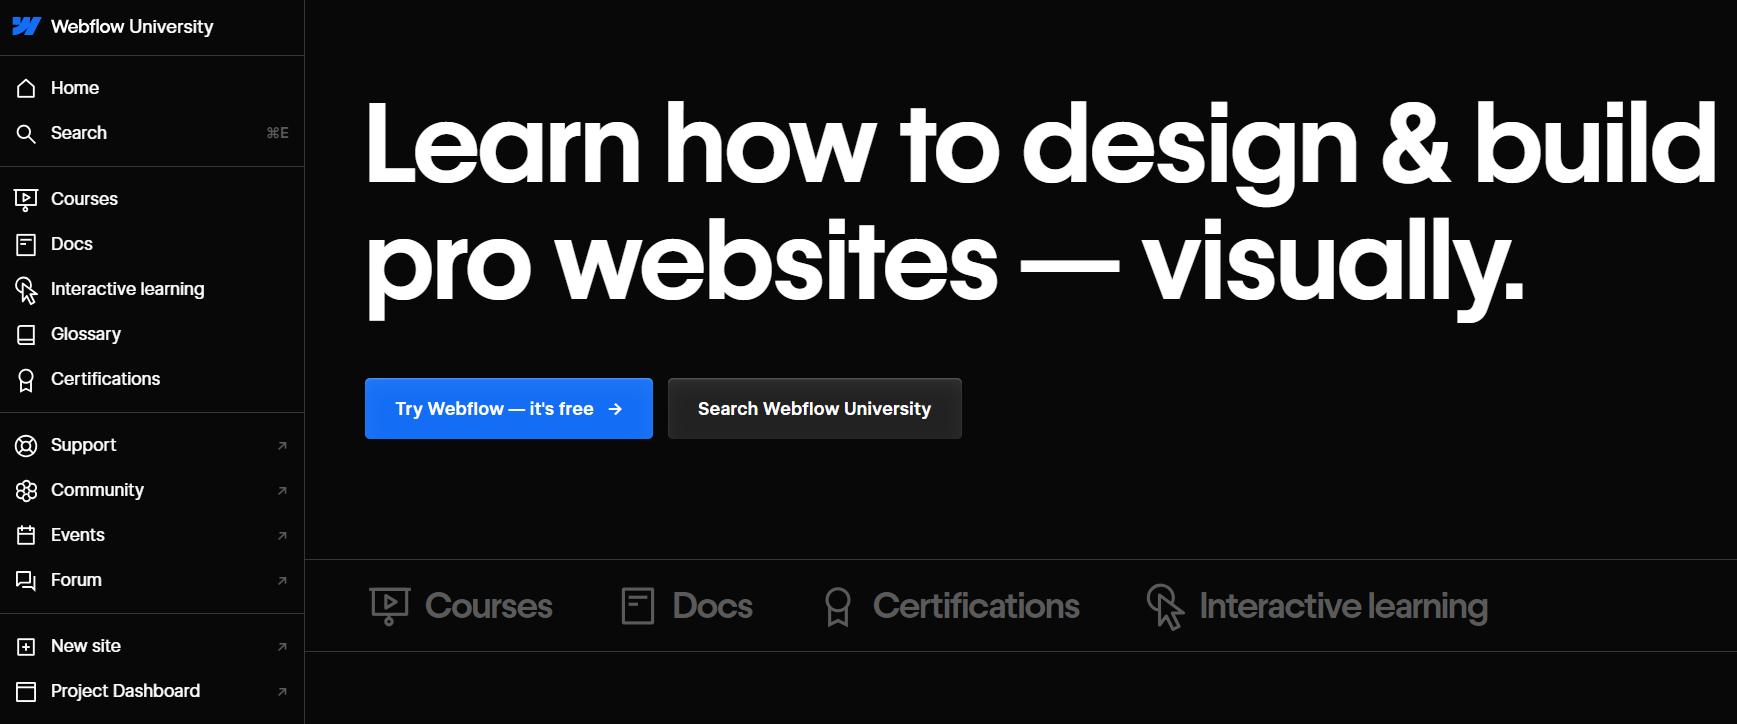
Task: Click the large Interactive learning heading link
Action: (x=1343, y=607)
